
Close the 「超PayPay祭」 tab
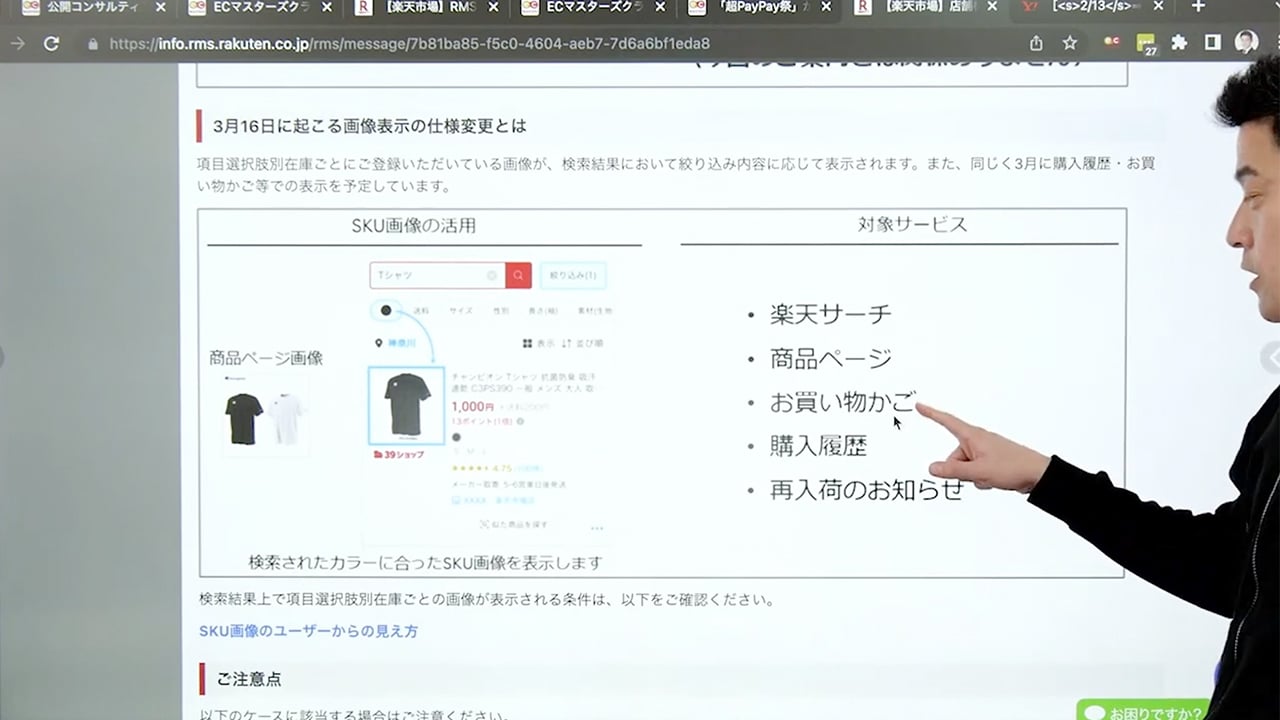tap(827, 7)
